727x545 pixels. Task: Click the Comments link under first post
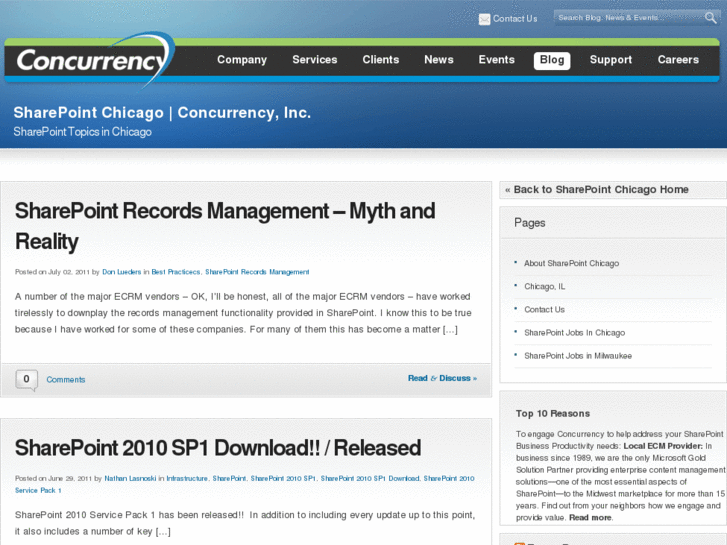click(x=66, y=380)
